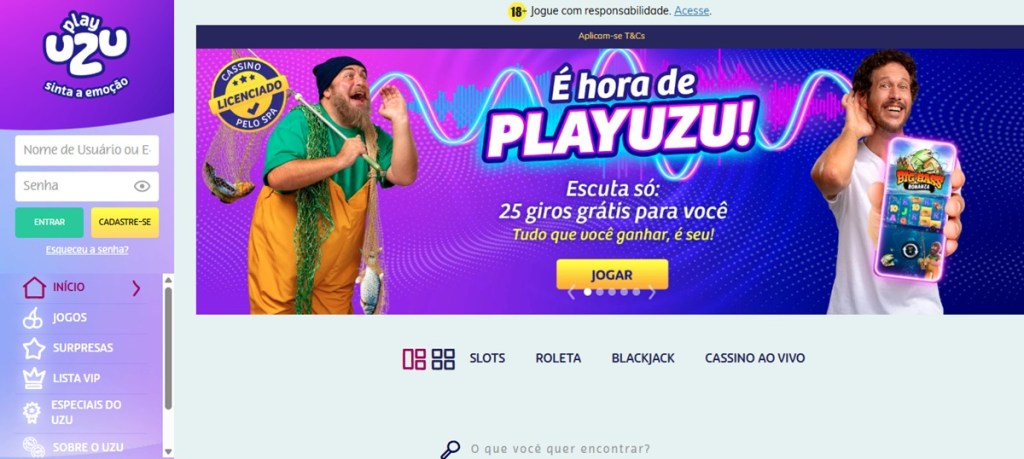1024x459 pixels.
Task: Click the Especiais do UZU badge icon
Action: tap(32, 412)
